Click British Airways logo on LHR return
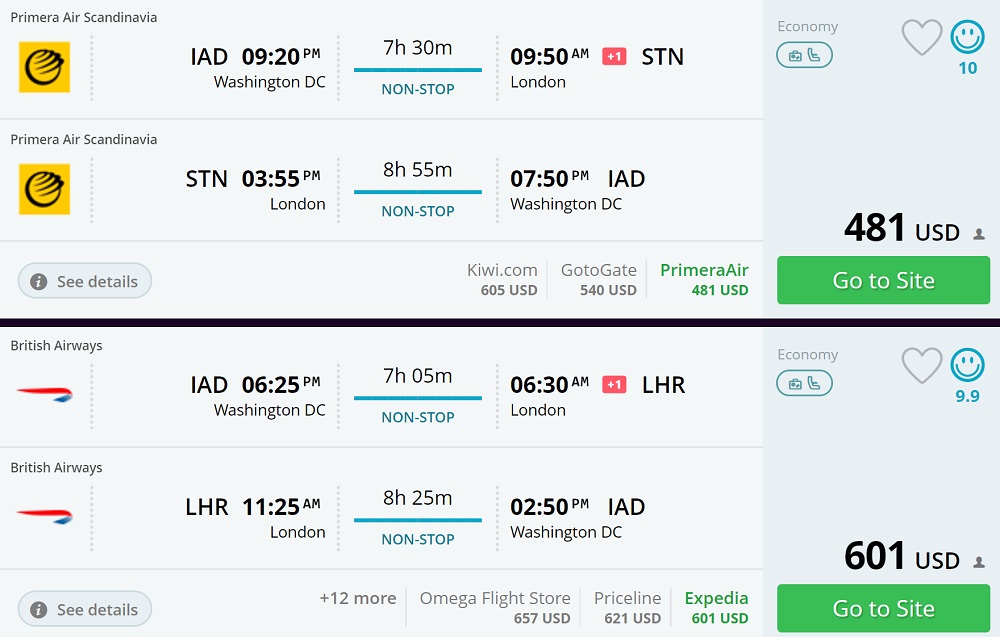 (45, 517)
